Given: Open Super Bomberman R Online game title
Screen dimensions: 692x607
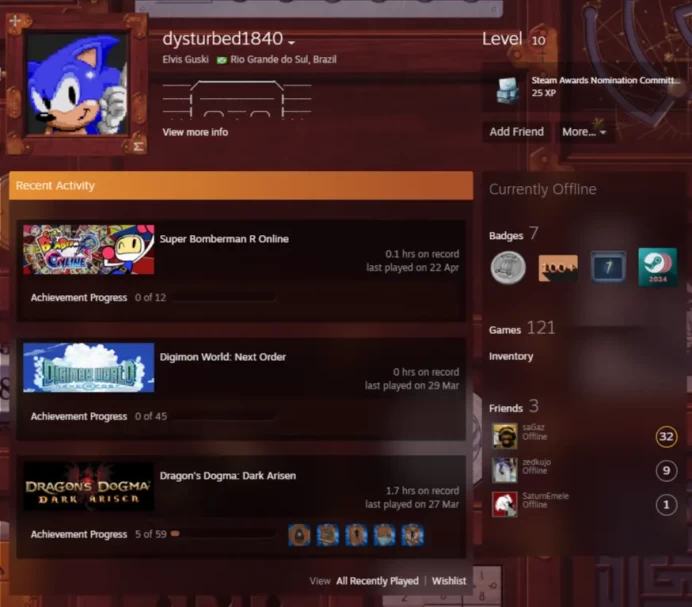Looking at the screenshot, I should tap(224, 239).
